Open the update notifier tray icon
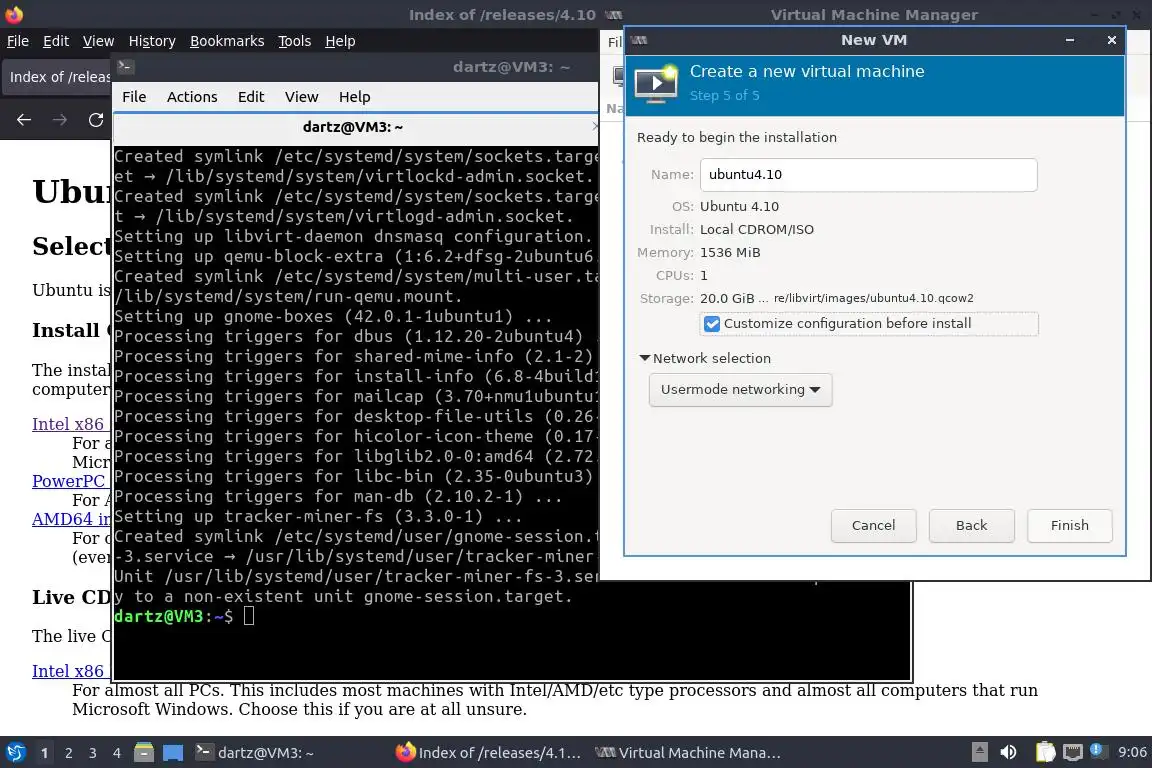Image resolution: width=1152 pixels, height=768 pixels. (x=1096, y=750)
